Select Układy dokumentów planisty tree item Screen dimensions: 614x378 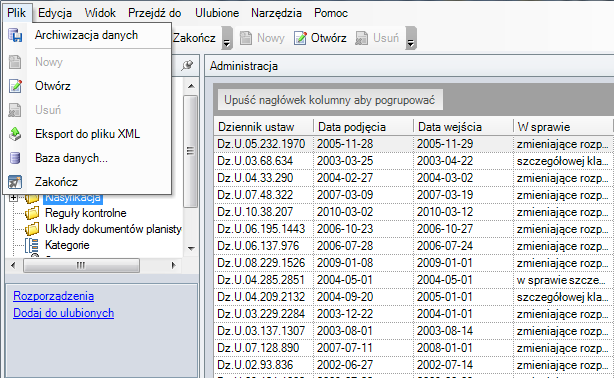click(x=113, y=229)
